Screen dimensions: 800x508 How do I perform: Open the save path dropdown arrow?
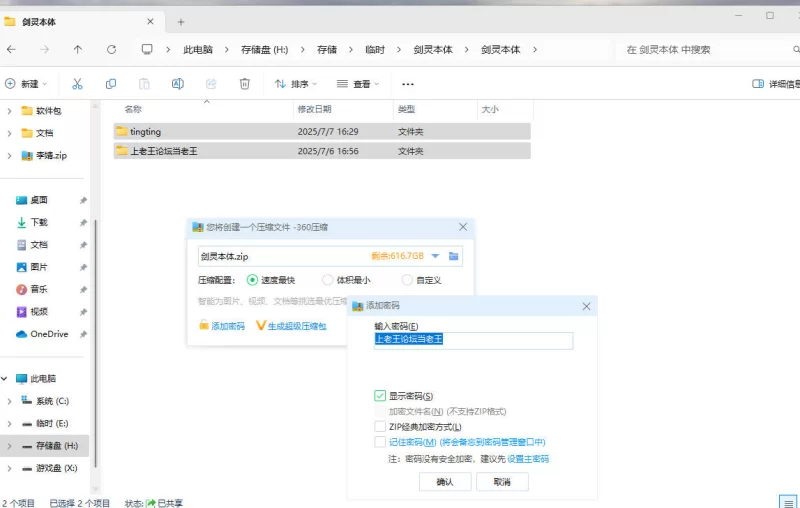435,256
